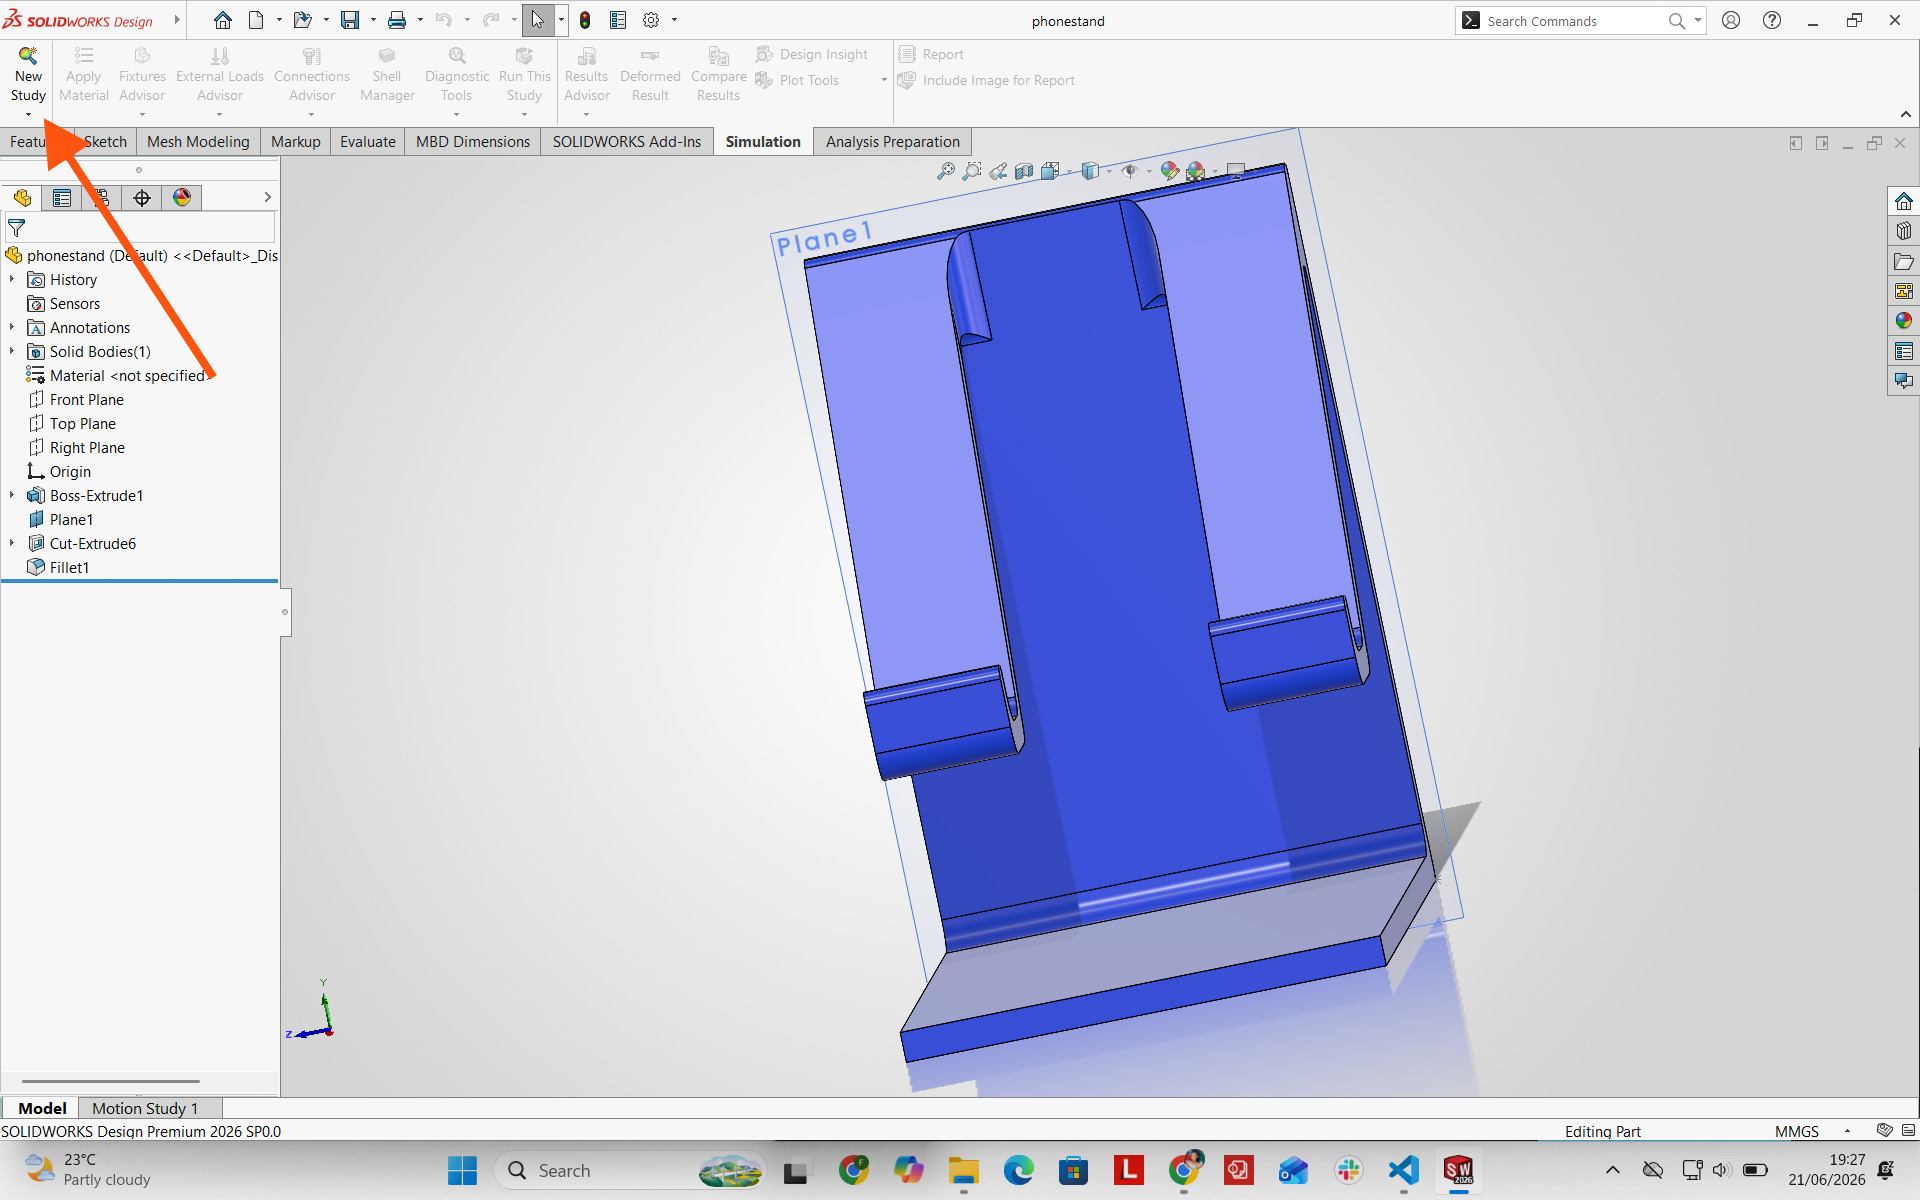Click the Previous View icon
Screen dimensions: 1920x1200
coord(998,171)
